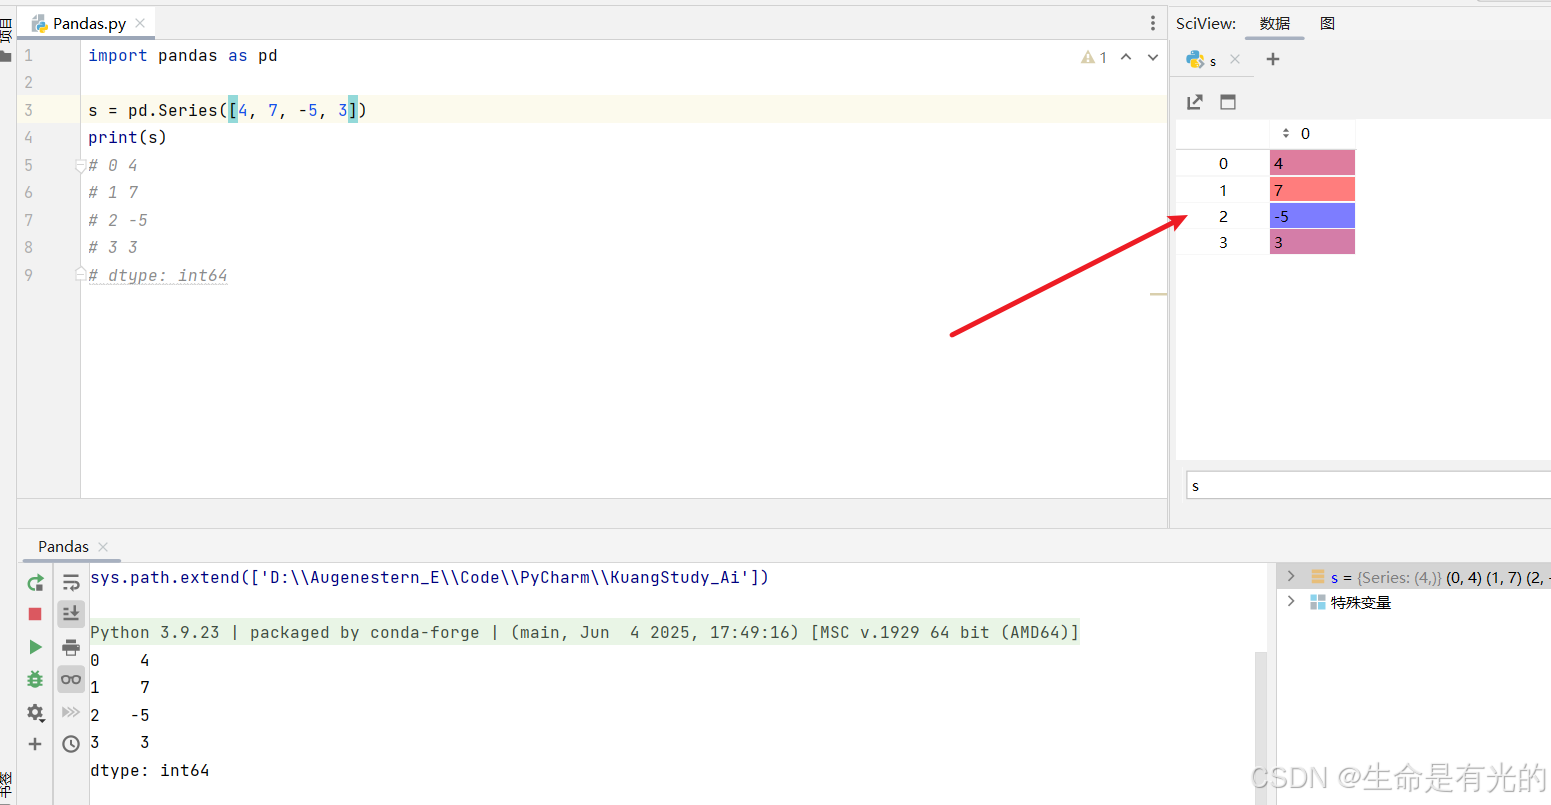Print console output with printer icon
1551x805 pixels.
71,647
